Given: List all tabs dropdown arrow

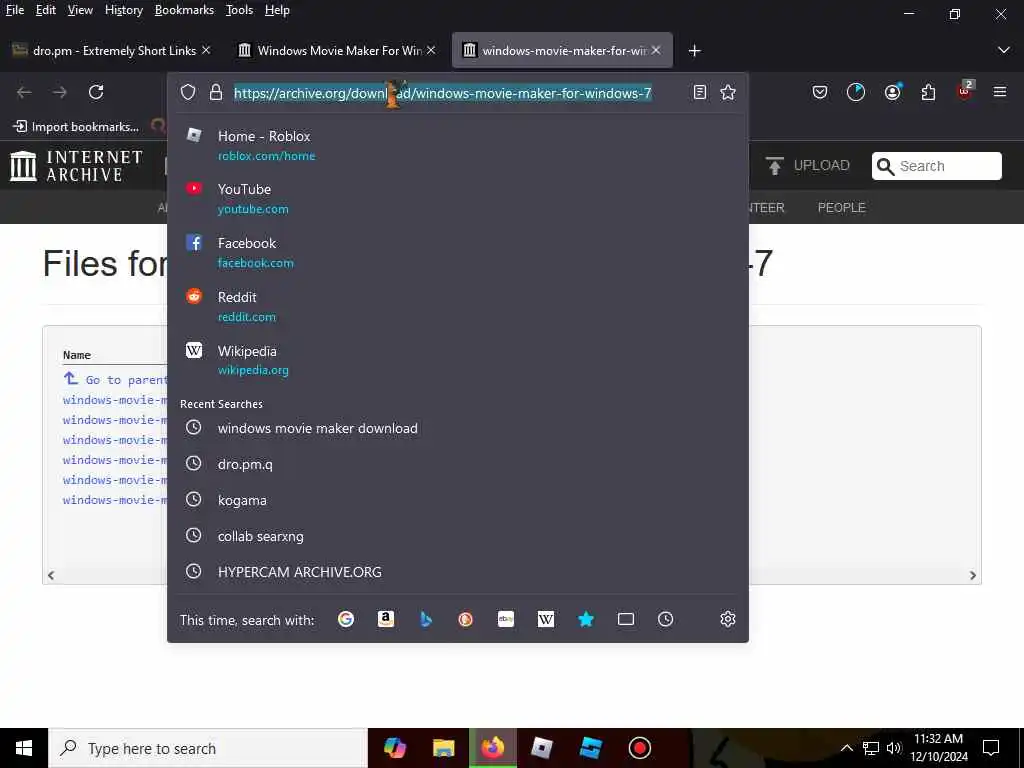Looking at the screenshot, I should click(1003, 50).
